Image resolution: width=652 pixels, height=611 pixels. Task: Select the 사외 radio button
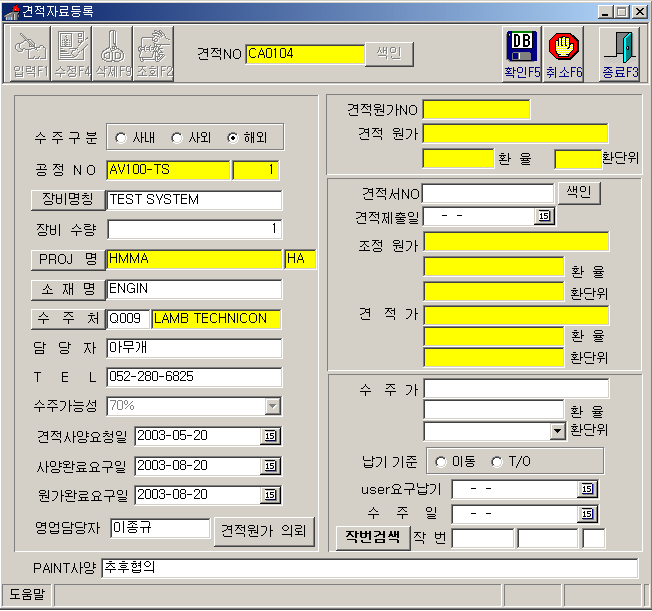pyautogui.click(x=177, y=137)
